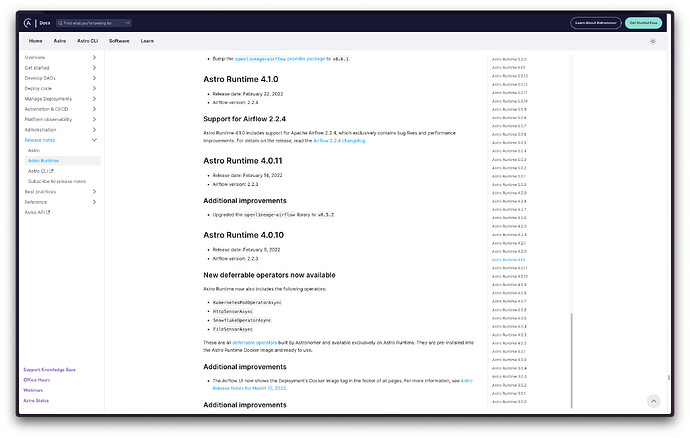Expand the Develop DAGs section chevron
The image size is (690, 438).
coord(94,78)
